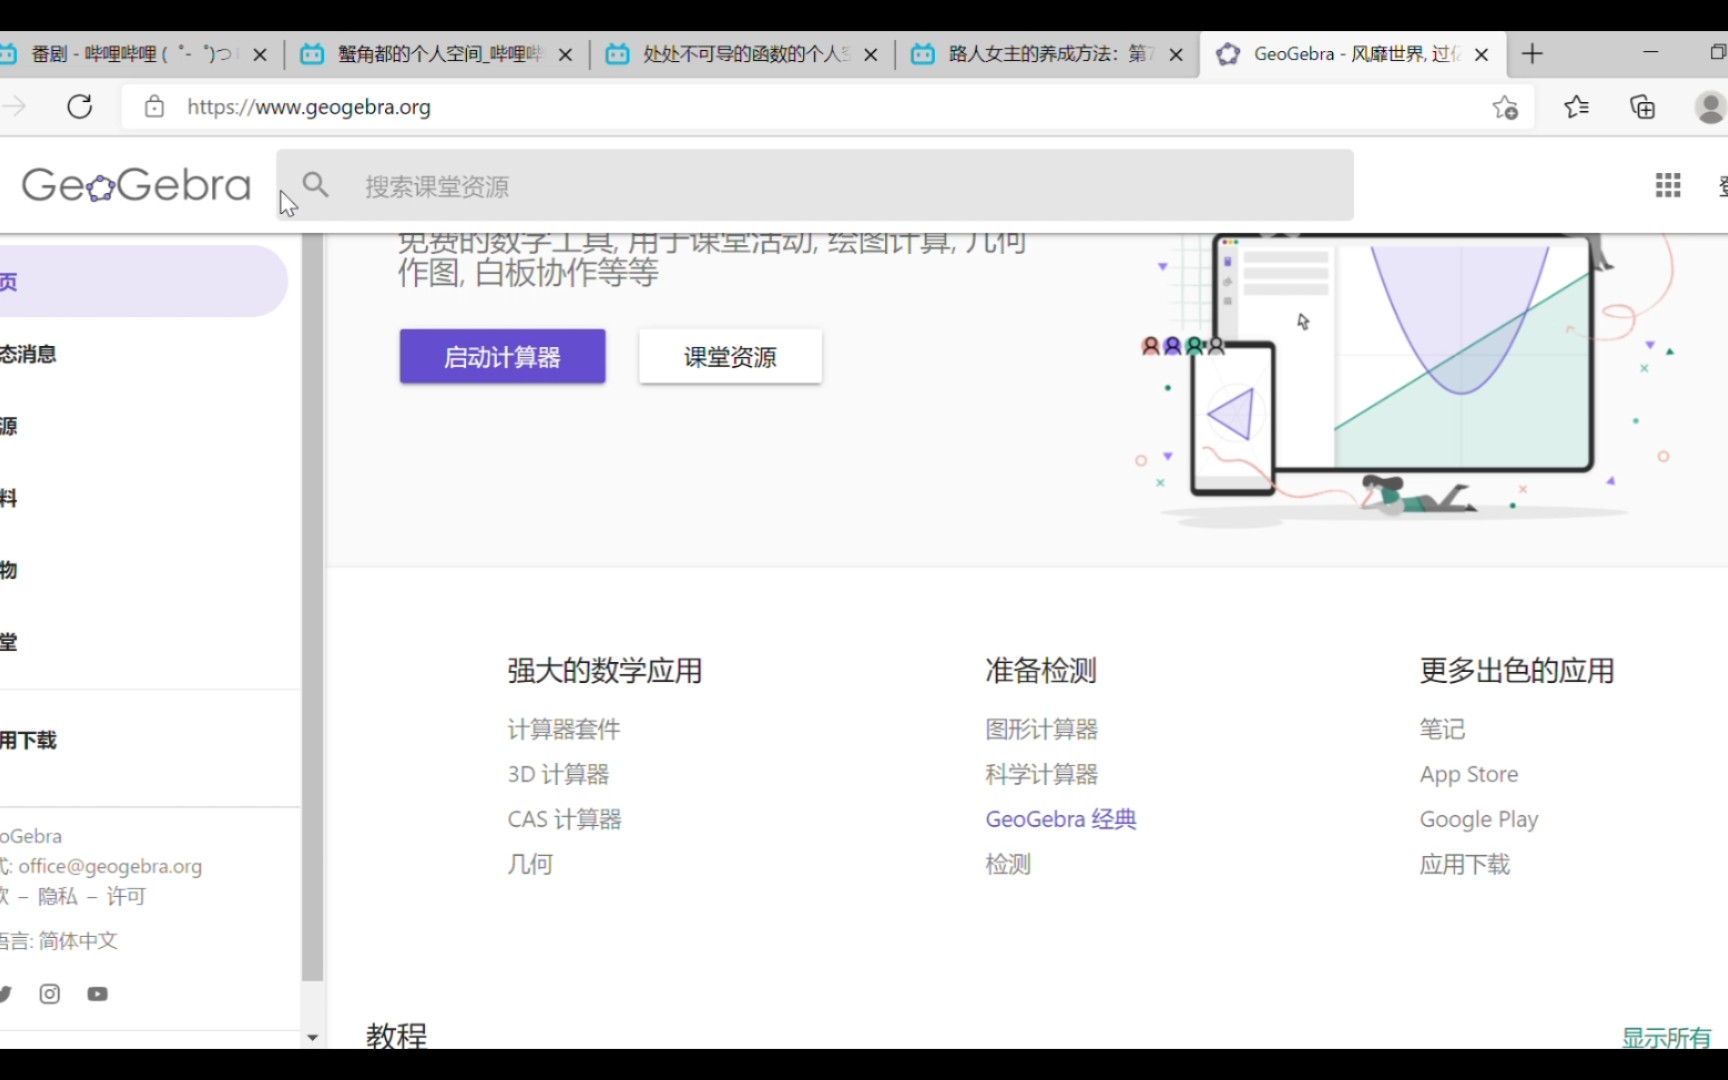
Task: Open the apps grid icon
Action: point(1668,185)
